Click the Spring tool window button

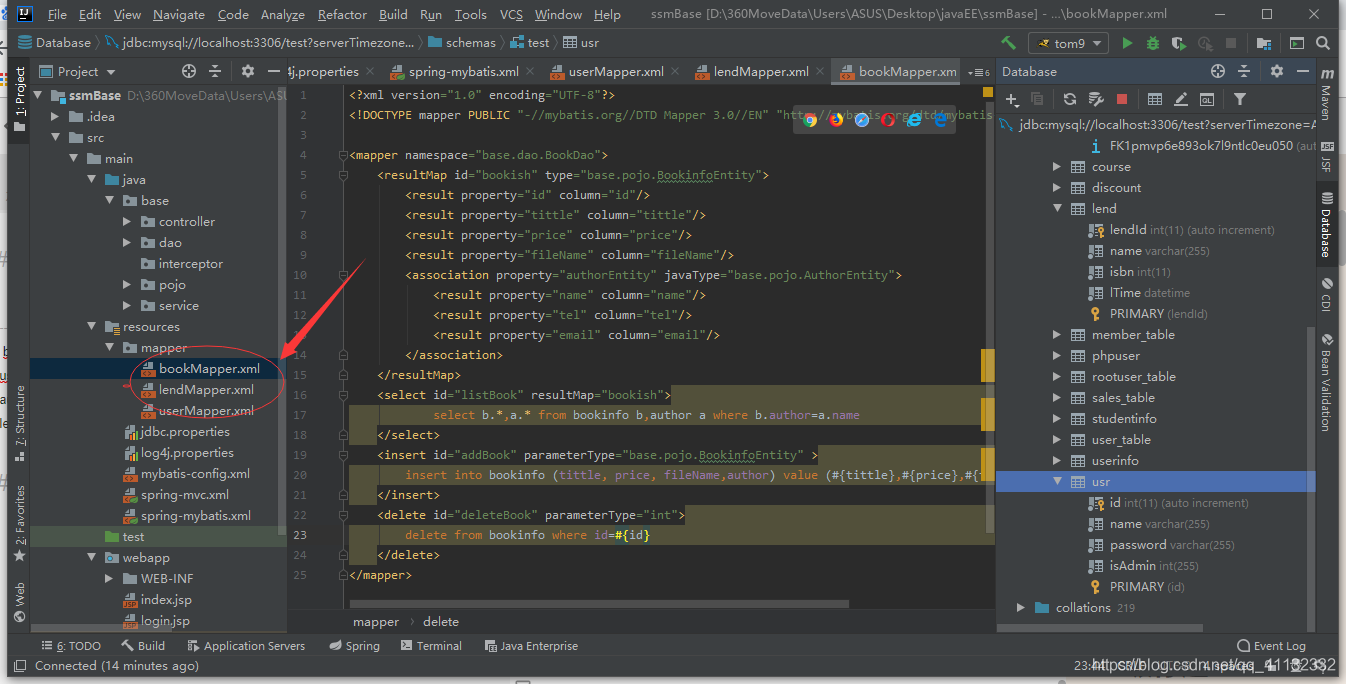click(353, 646)
